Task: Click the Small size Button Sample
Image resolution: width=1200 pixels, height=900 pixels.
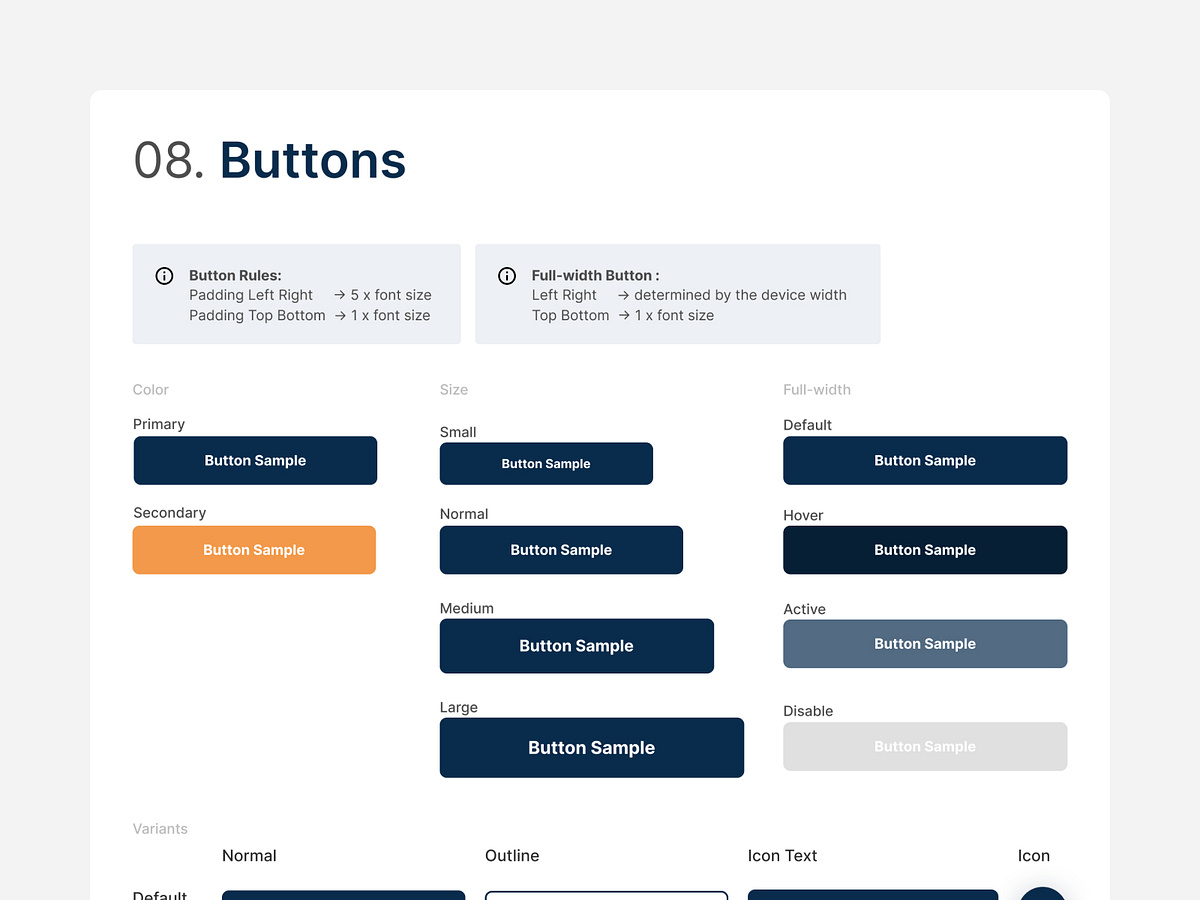Action: [546, 464]
